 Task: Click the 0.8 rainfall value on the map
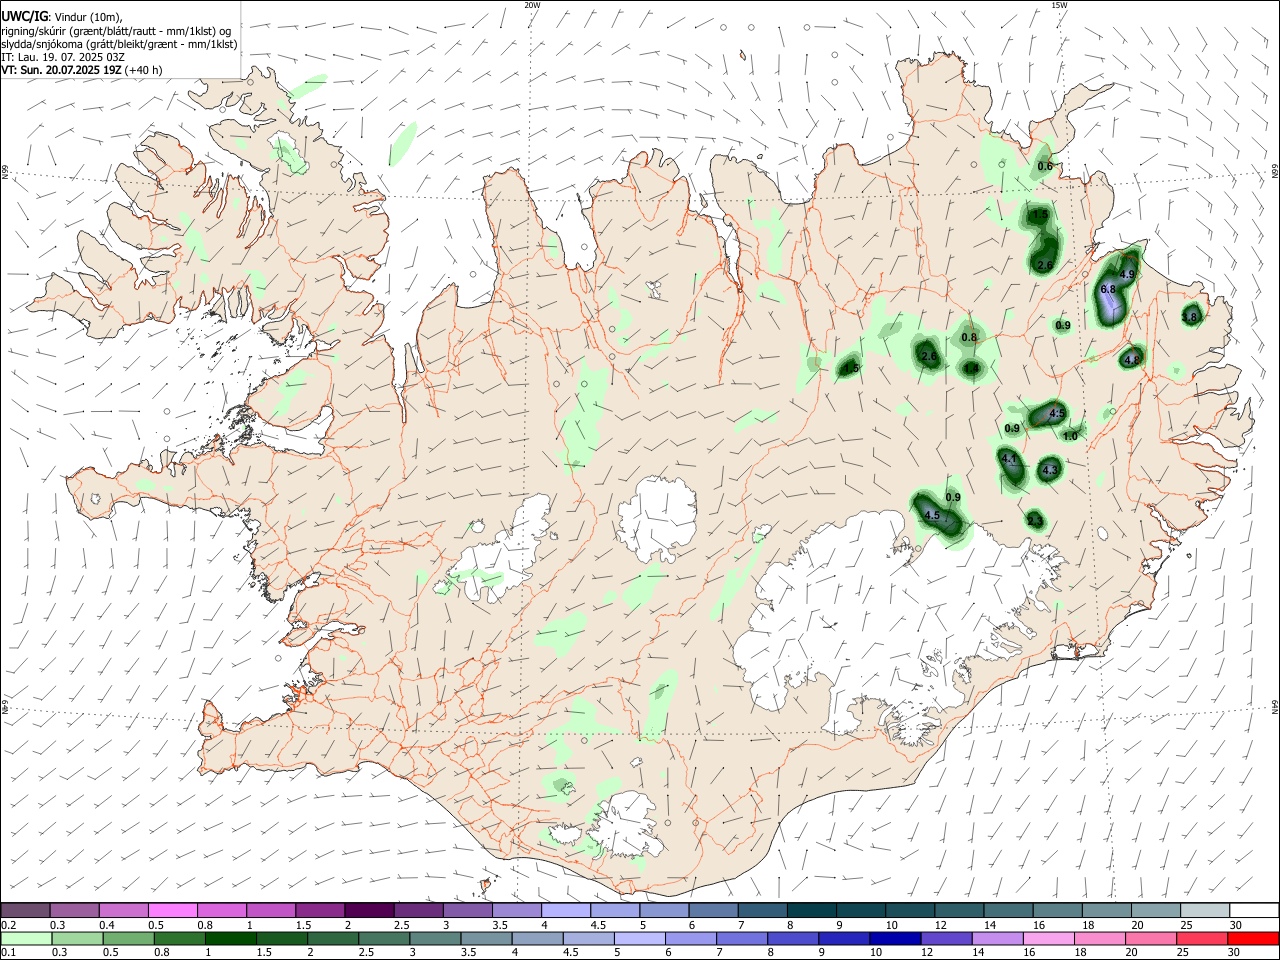click(x=969, y=338)
